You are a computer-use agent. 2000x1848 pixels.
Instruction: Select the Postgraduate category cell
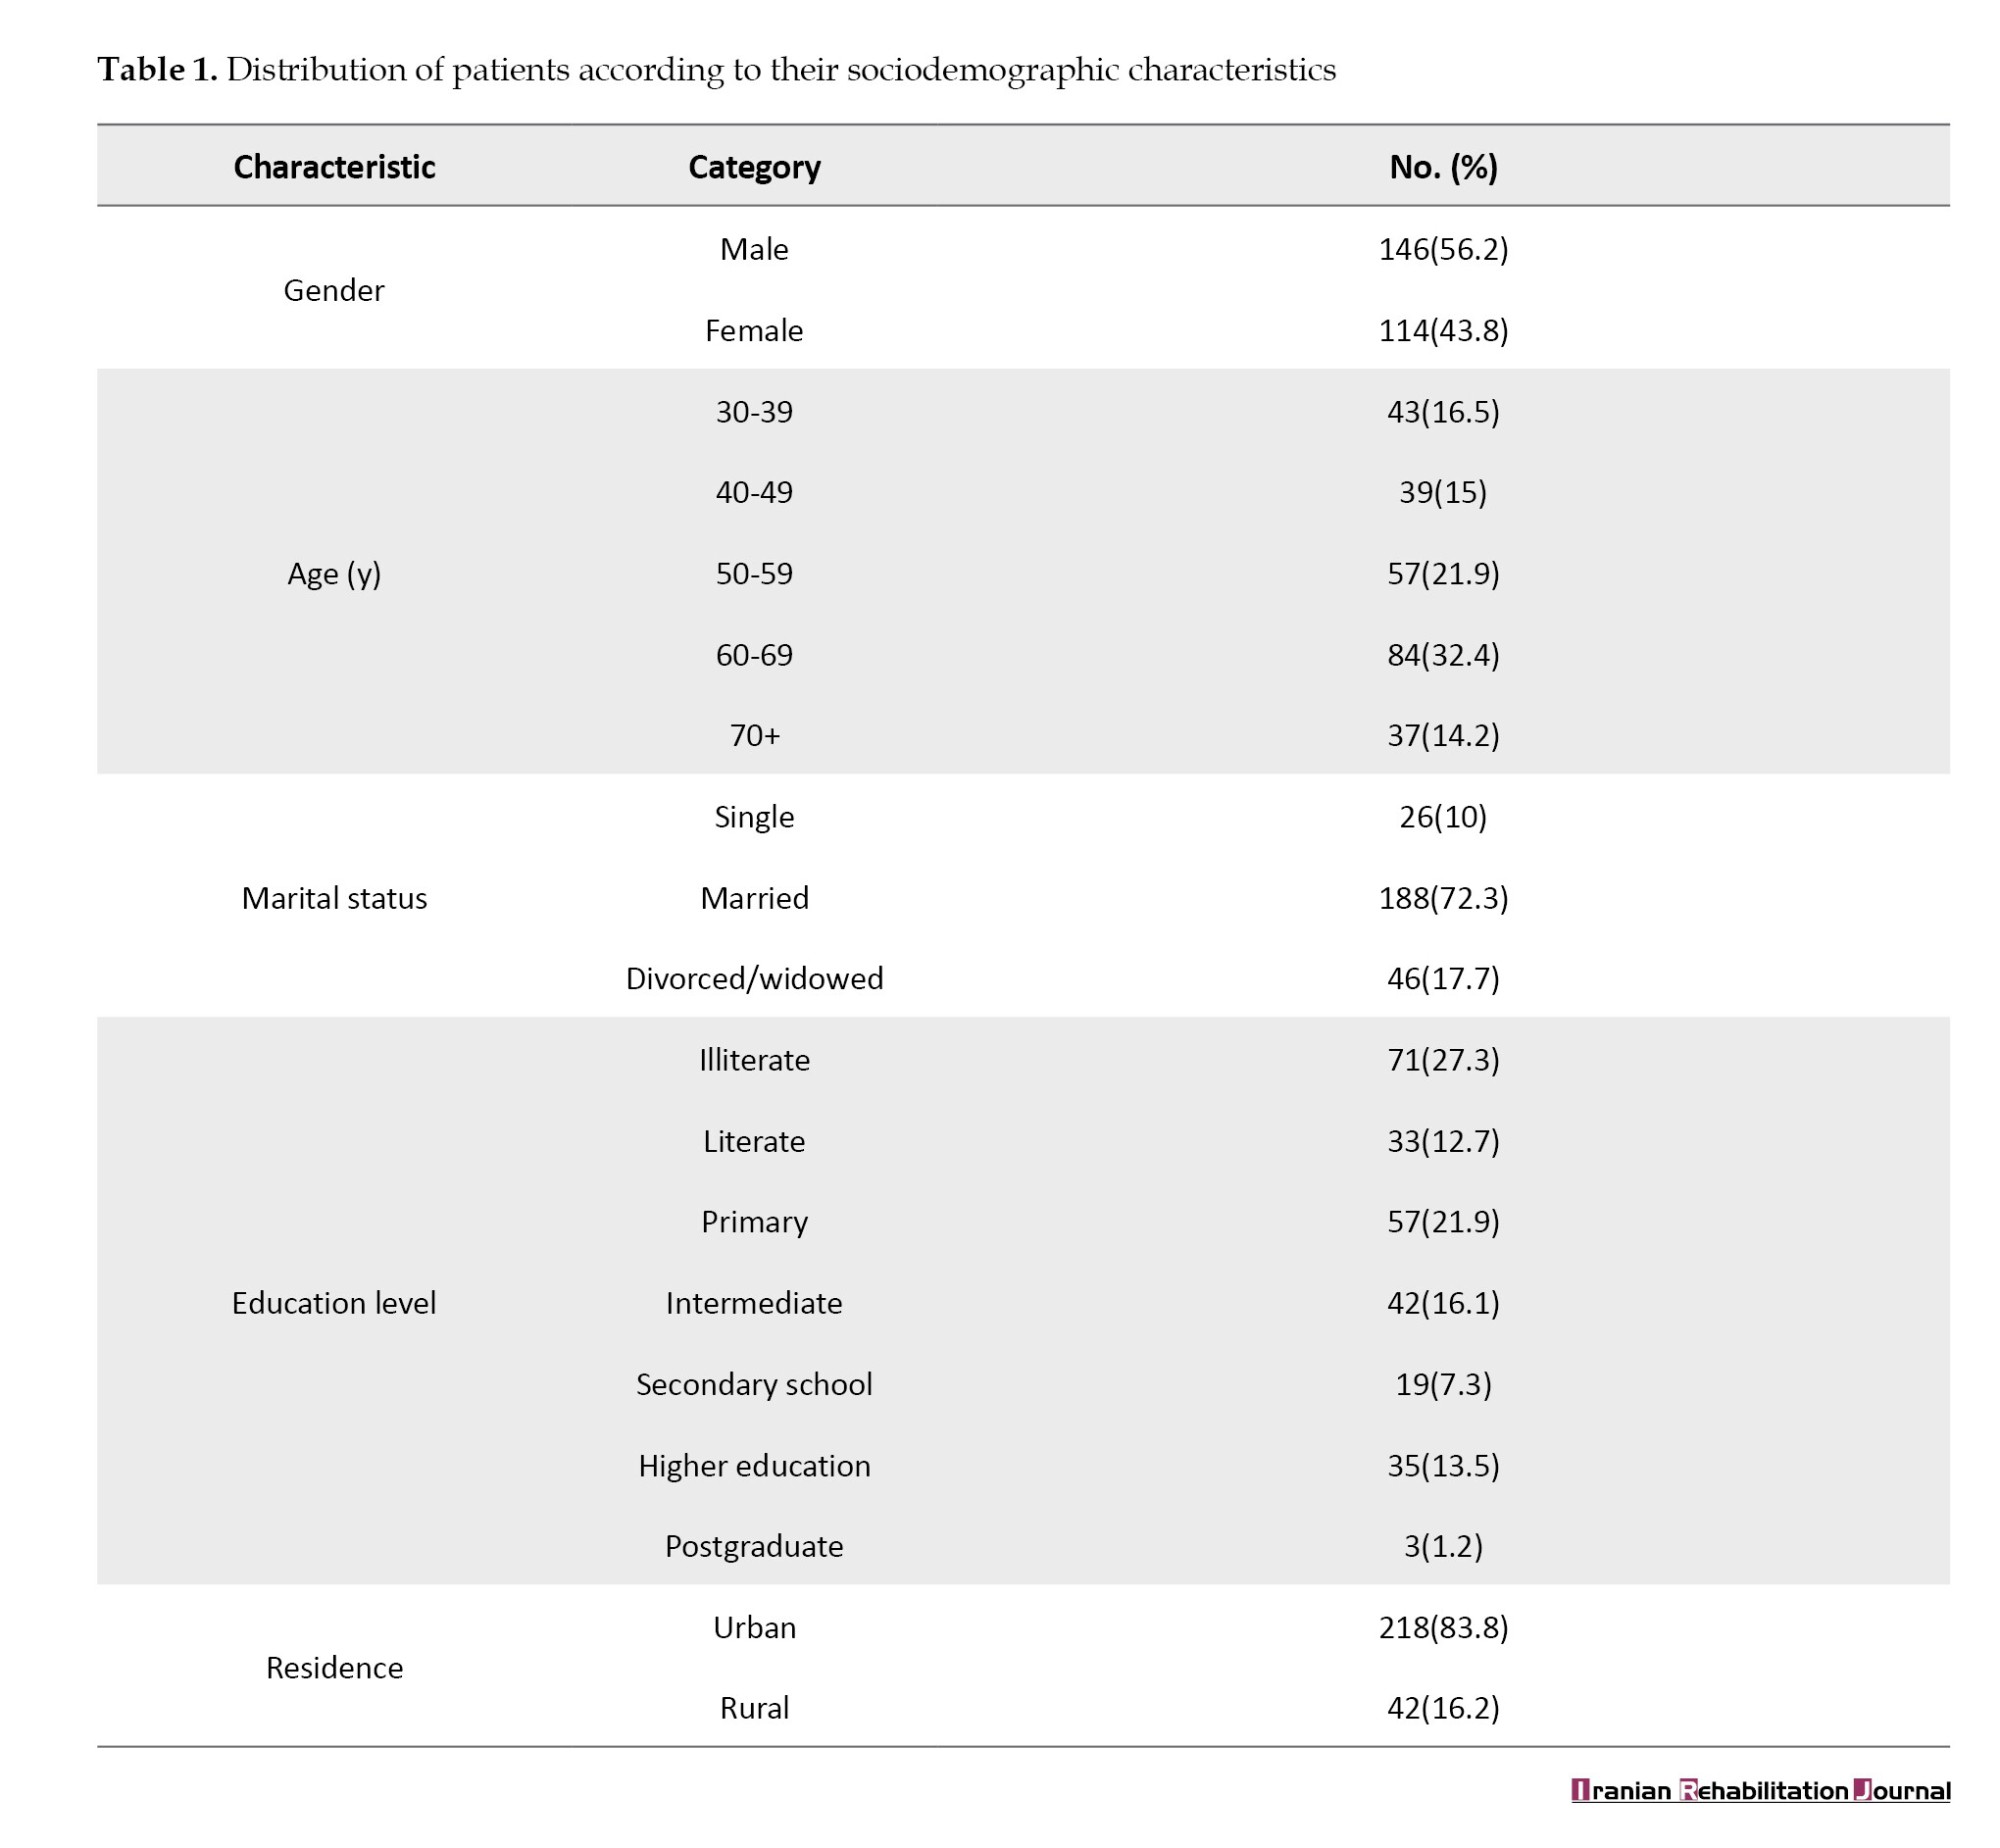click(x=754, y=1546)
